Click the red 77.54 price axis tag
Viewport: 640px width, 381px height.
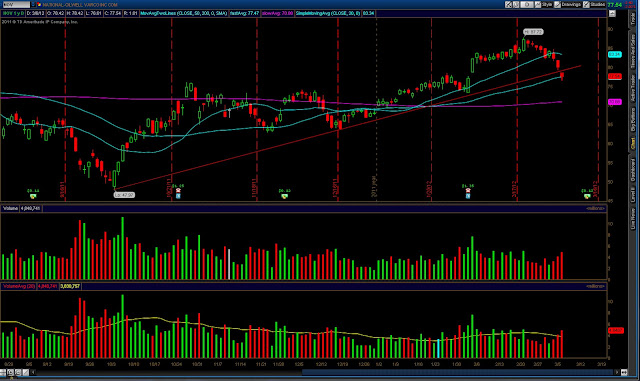[x=614, y=76]
